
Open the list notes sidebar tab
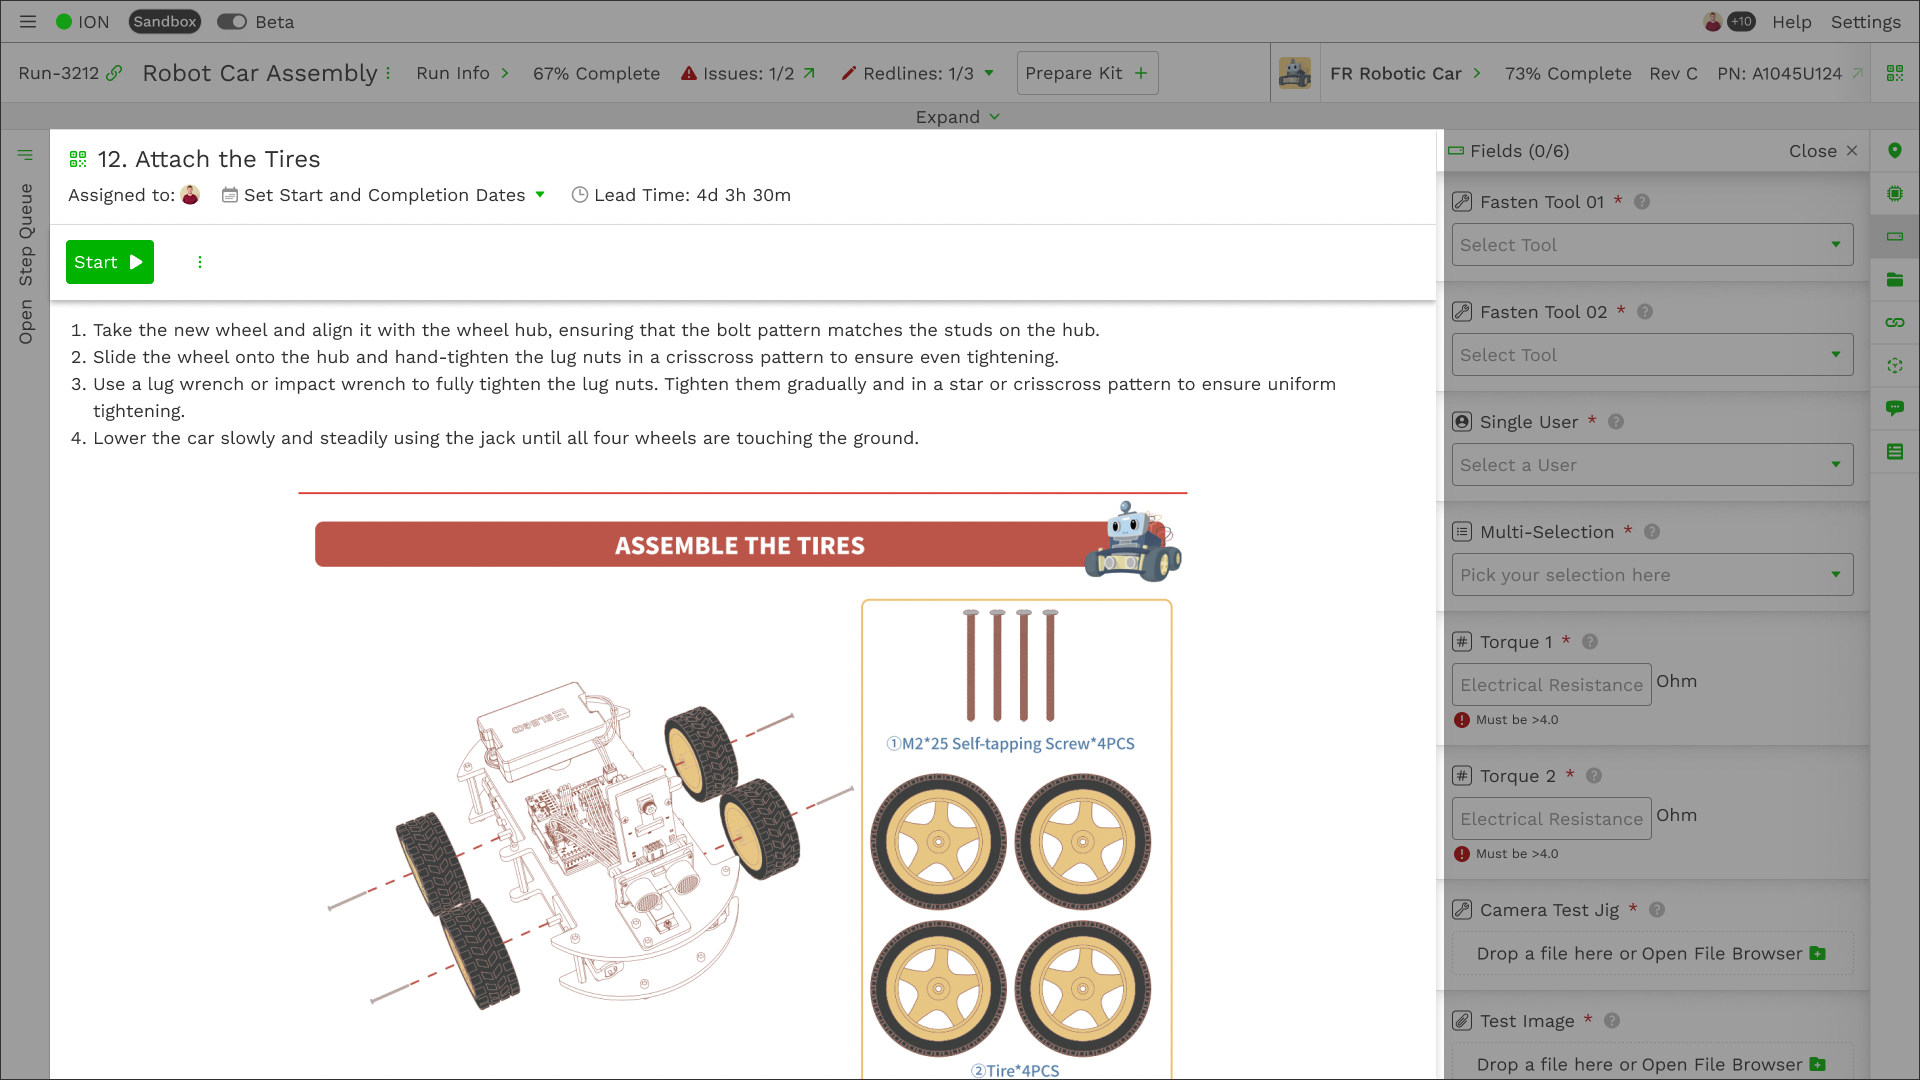coord(1895,452)
